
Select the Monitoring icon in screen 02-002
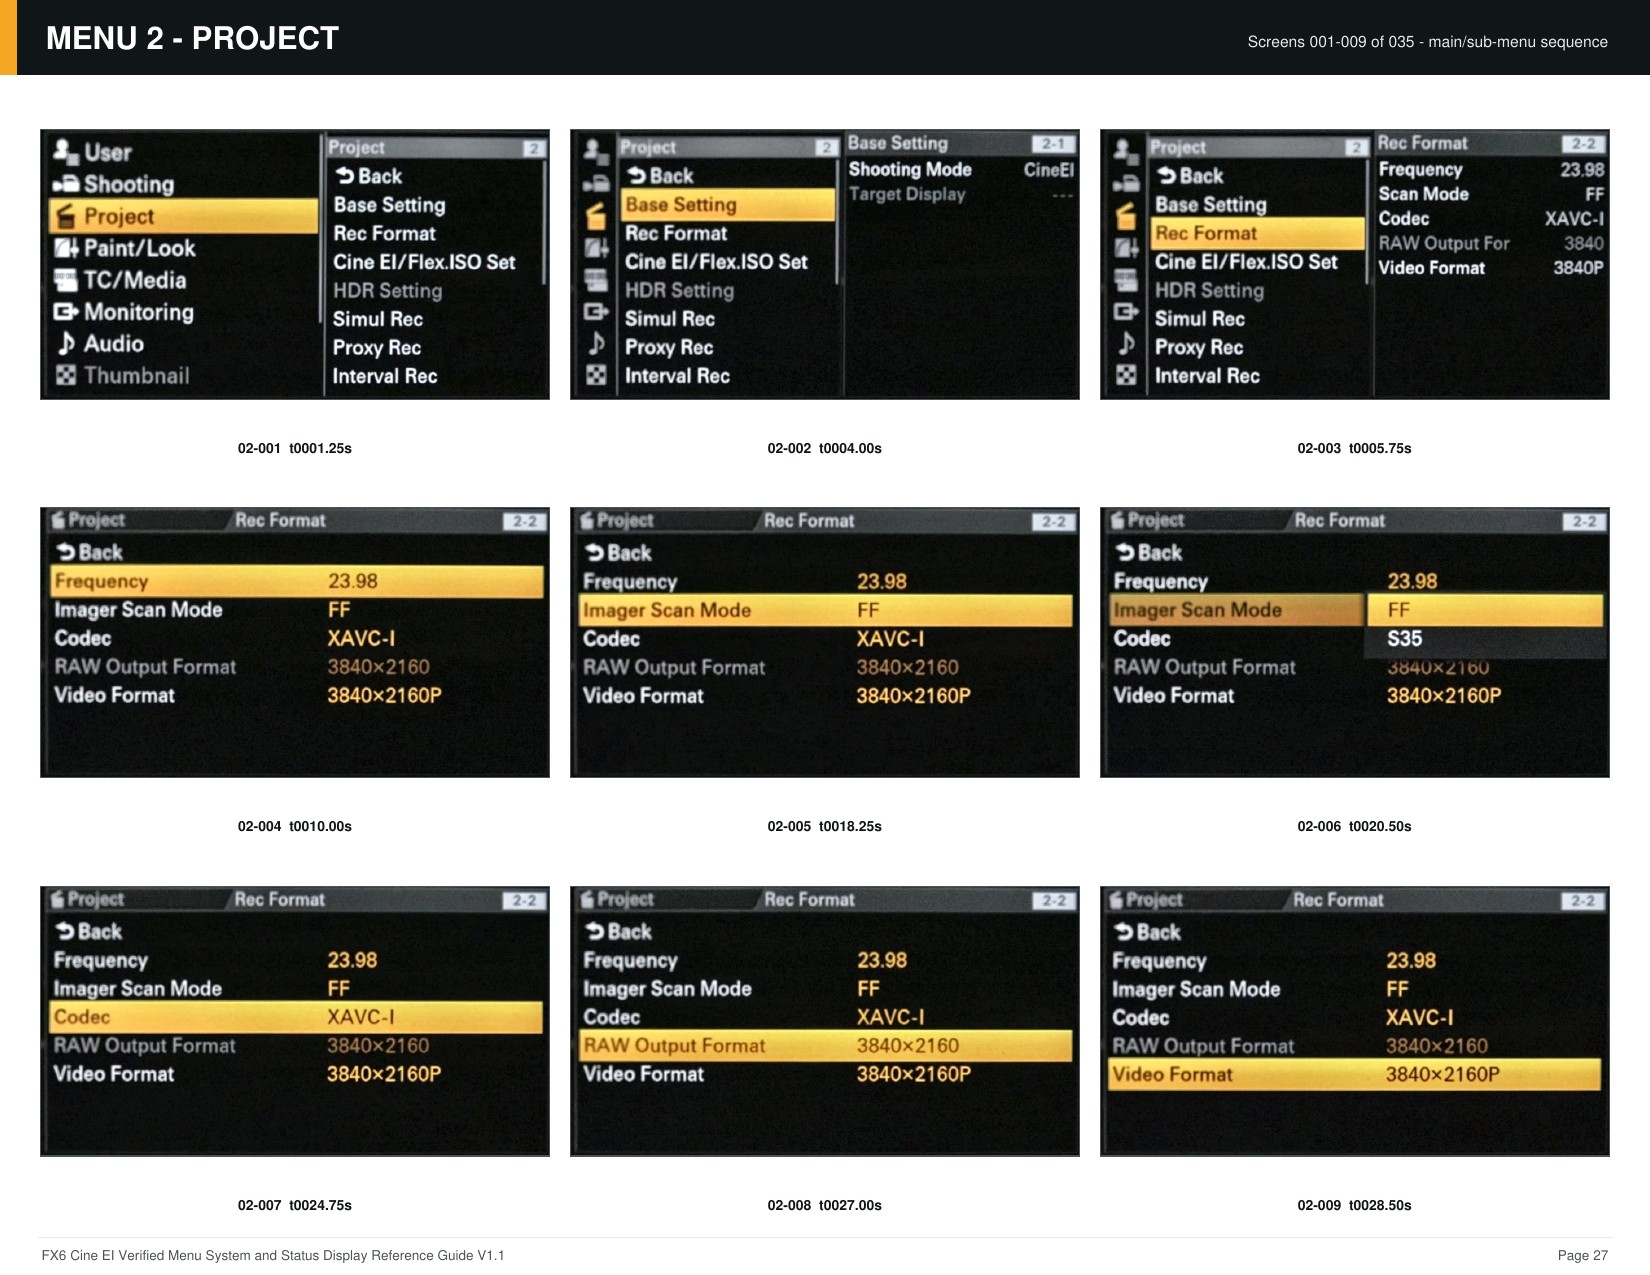pyautogui.click(x=596, y=311)
